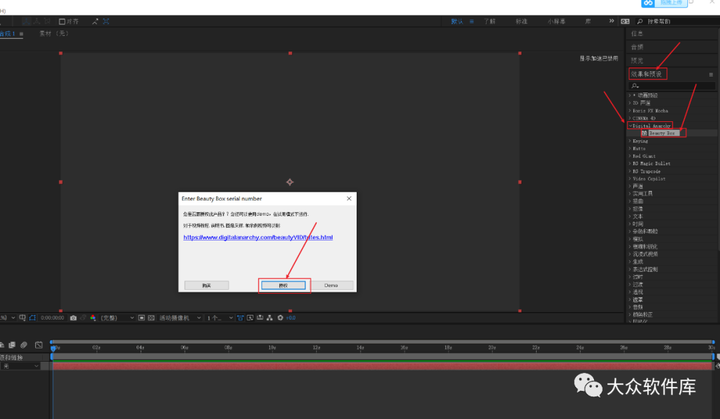Expand the RG Magic Bullet folder
This screenshot has height=419, width=720.
click(x=630, y=164)
